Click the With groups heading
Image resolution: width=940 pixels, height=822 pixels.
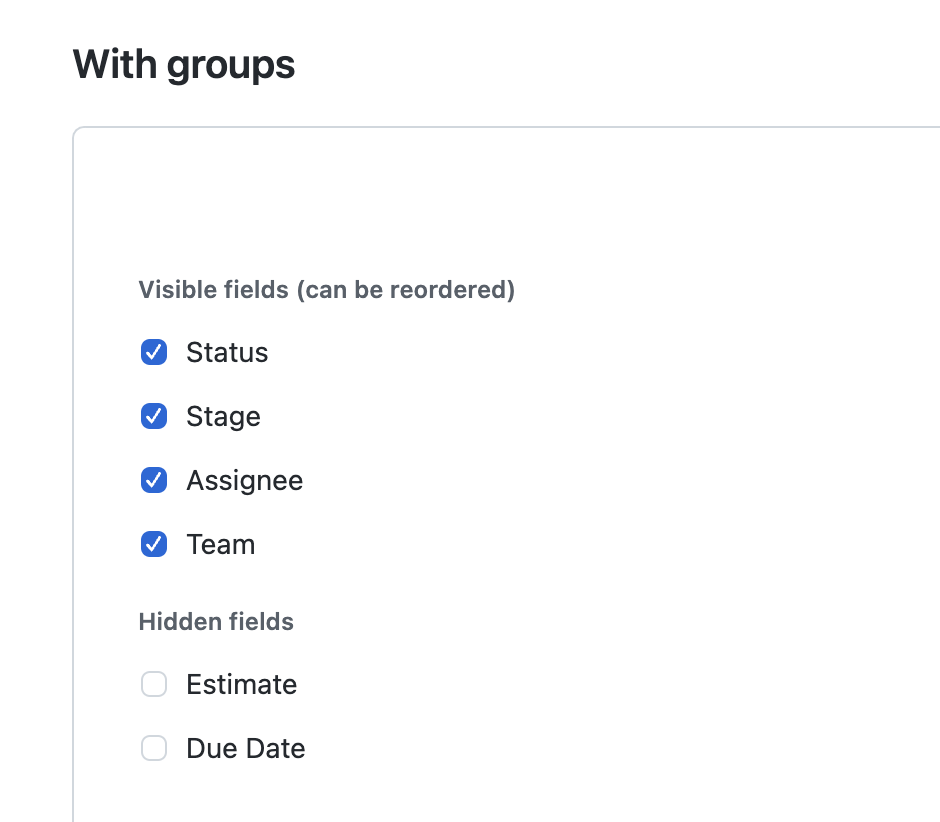point(184,65)
